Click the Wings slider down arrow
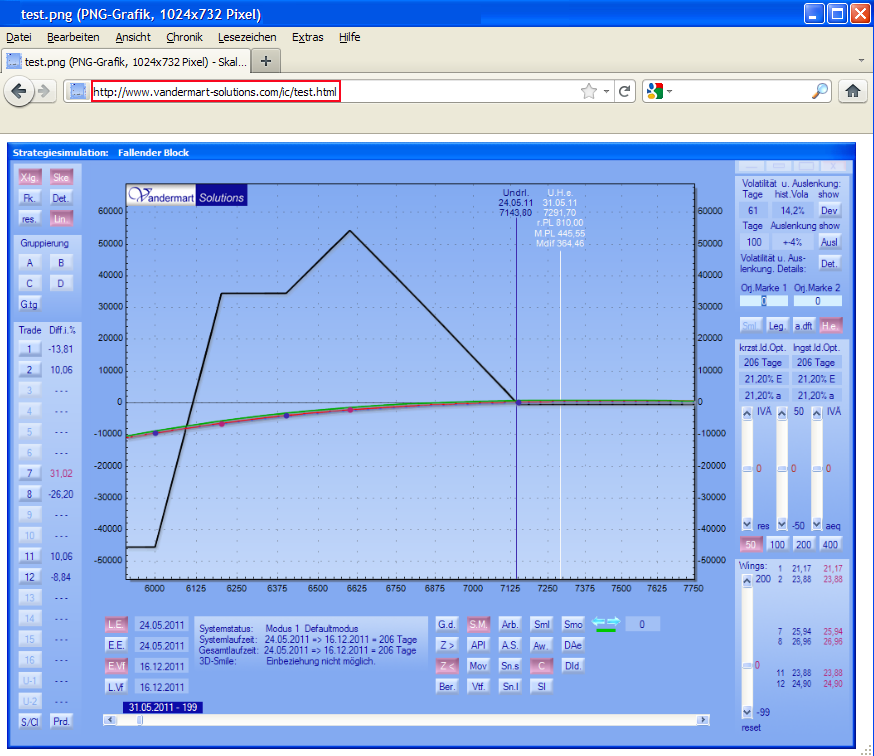This screenshot has width=874, height=756. click(x=746, y=712)
